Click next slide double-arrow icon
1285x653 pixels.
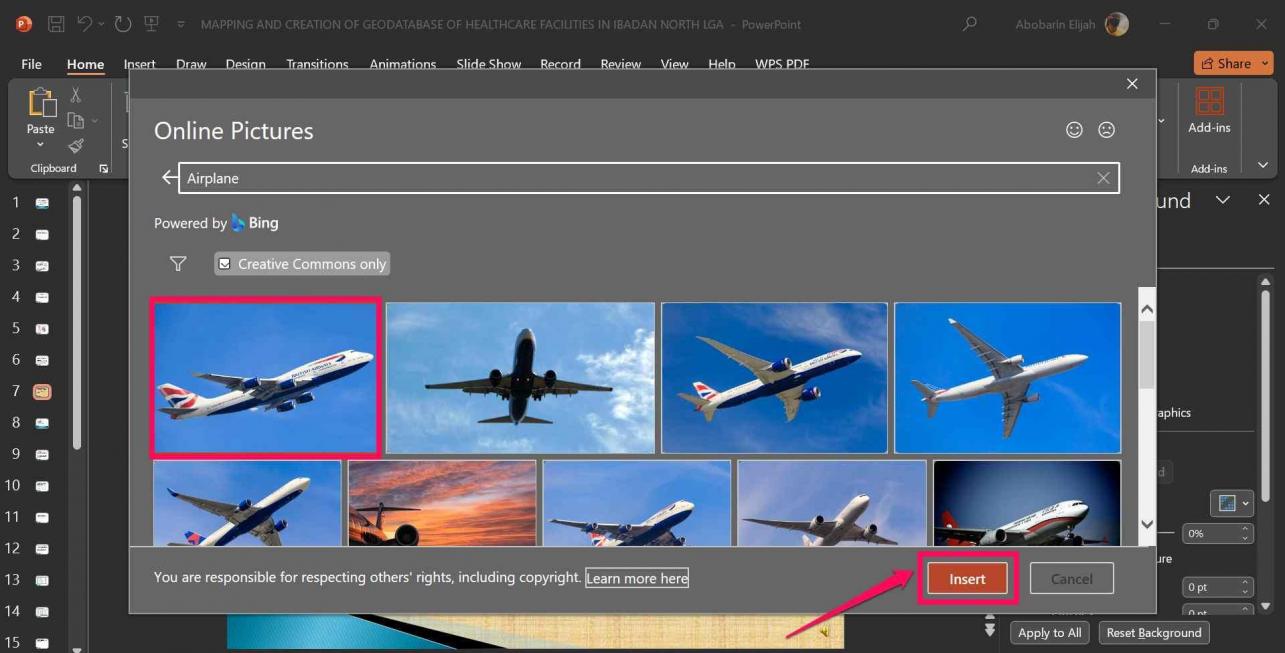(x=990, y=629)
